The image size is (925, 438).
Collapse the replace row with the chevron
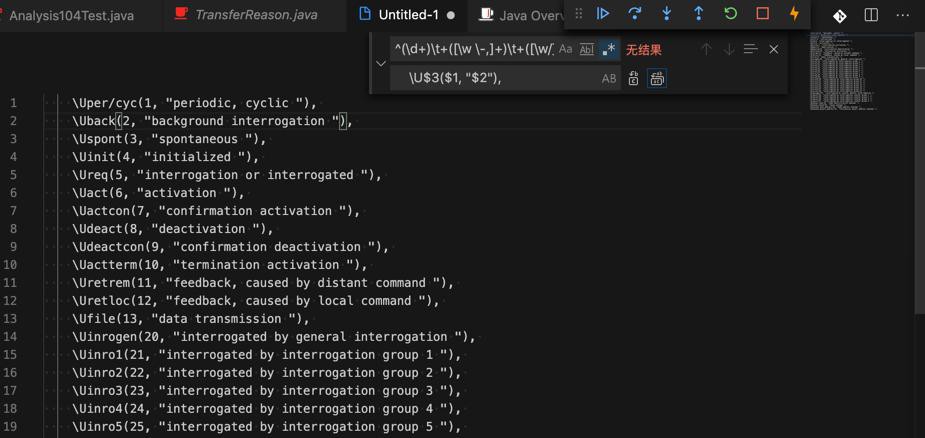[x=380, y=63]
